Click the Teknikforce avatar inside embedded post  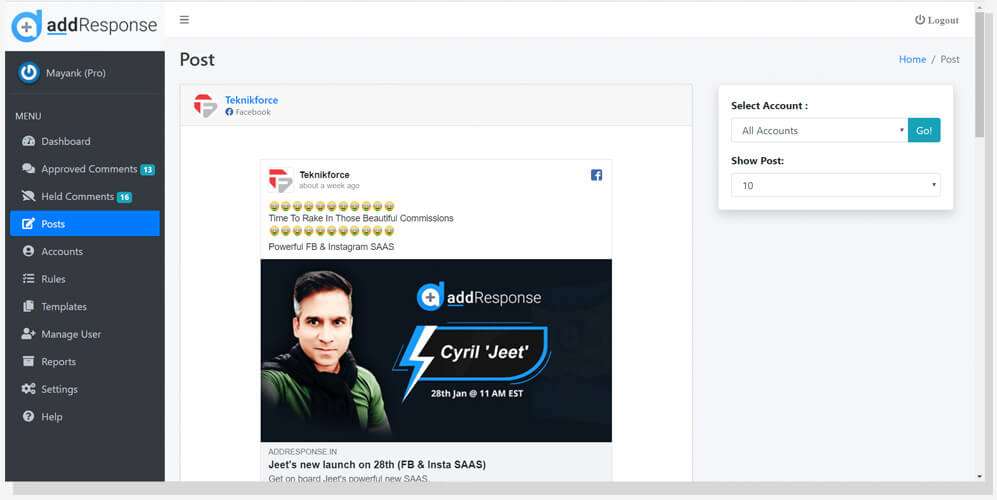[x=280, y=180]
